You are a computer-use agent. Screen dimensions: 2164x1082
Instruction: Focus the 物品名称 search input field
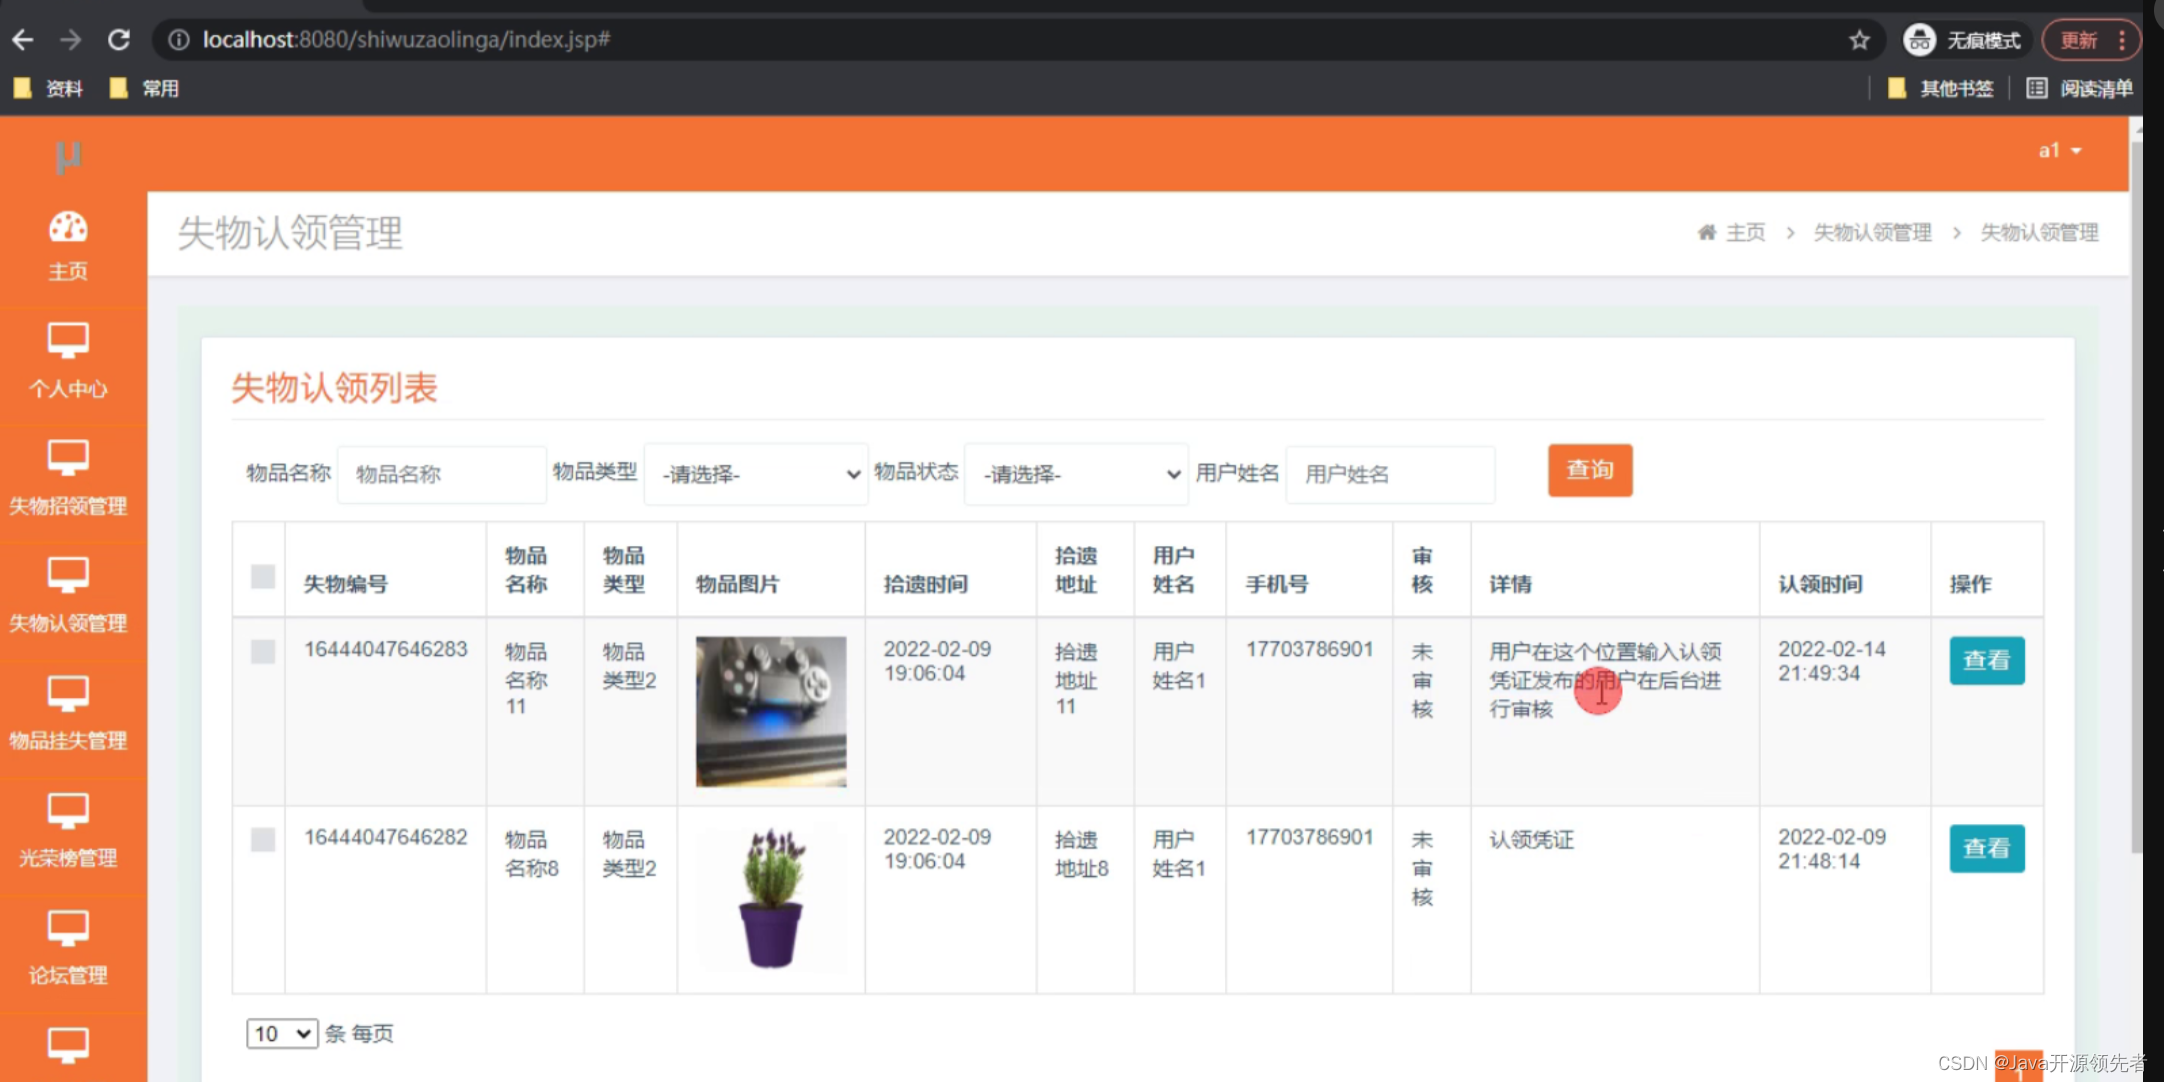point(441,474)
